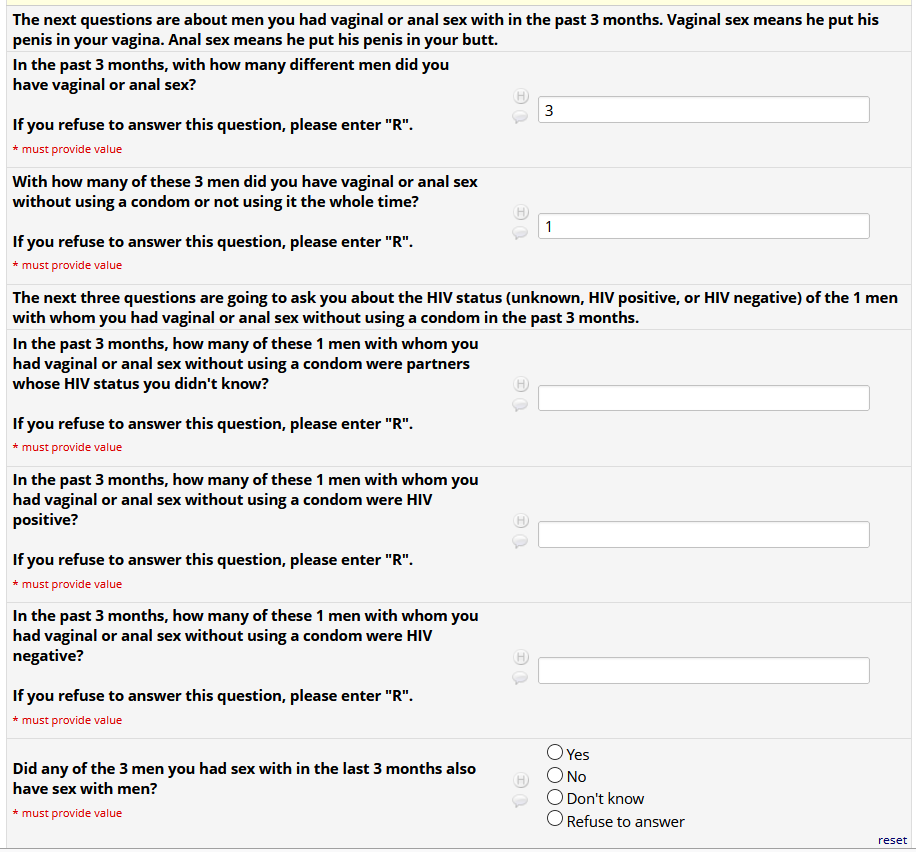Screen dimensions: 916x852
Task: Choose the 'Don't know' radio option
Action: click(555, 798)
